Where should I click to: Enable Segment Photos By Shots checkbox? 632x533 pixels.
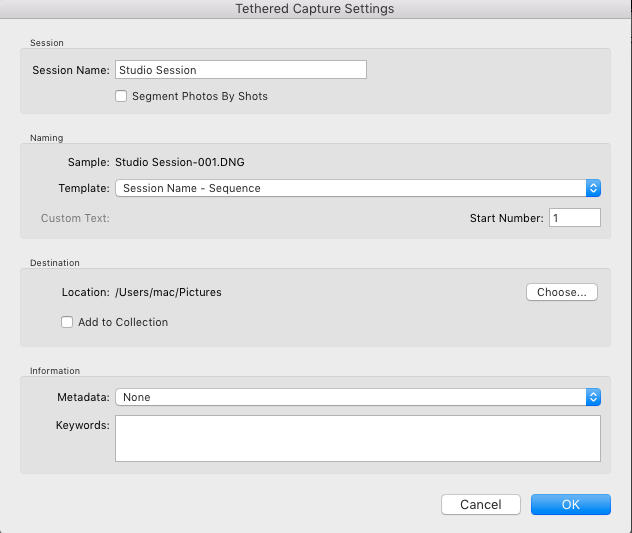[x=121, y=96]
